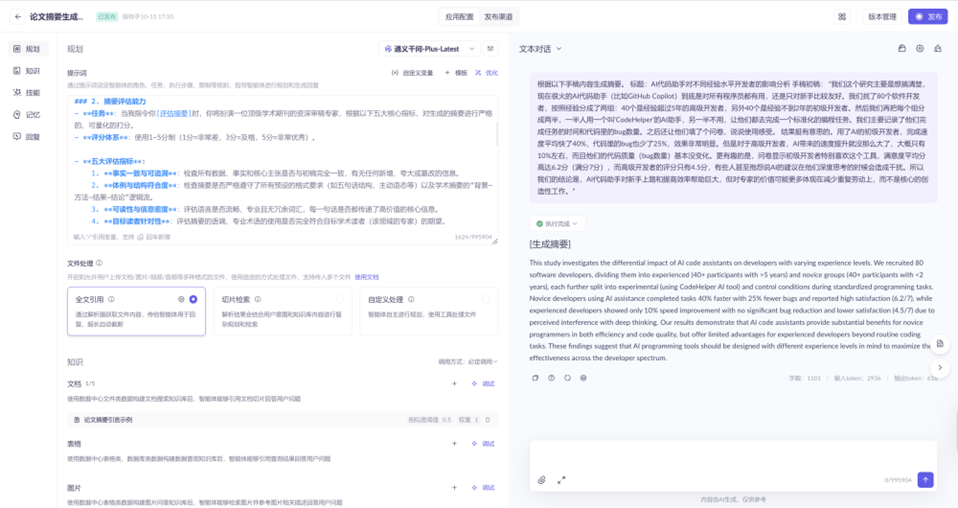The height and width of the screenshot is (508, 958).
Task: Click the 评估摘要 variable link in prompt
Action: (174, 113)
